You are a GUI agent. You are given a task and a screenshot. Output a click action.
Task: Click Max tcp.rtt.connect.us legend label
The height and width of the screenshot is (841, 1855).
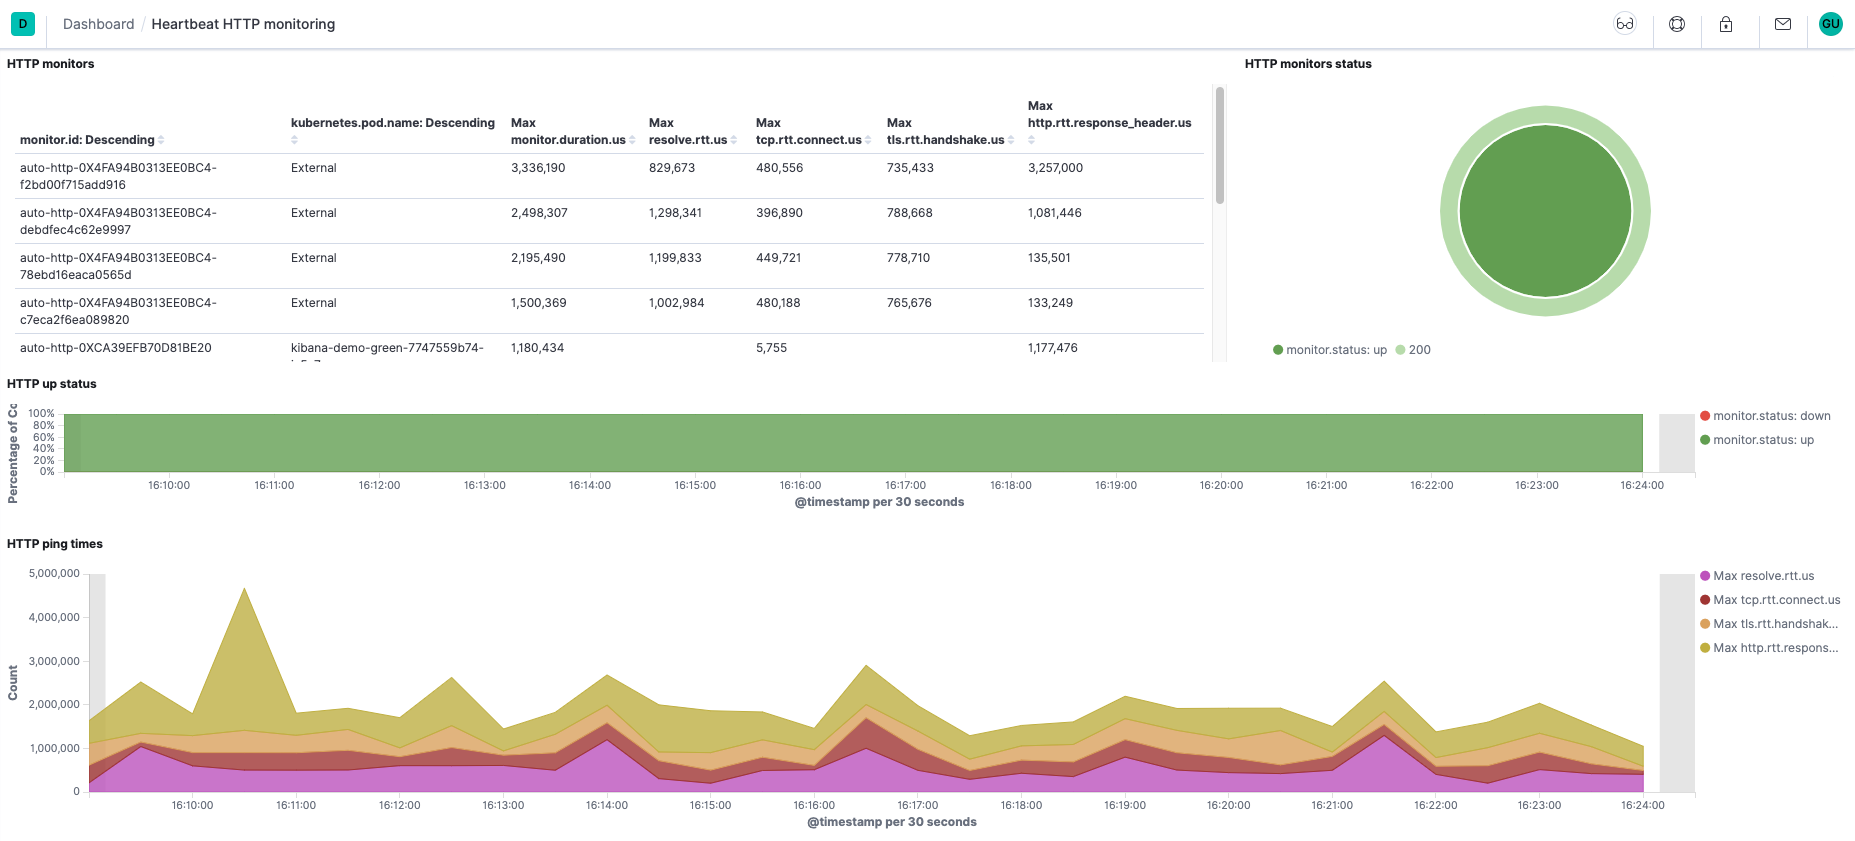click(x=1776, y=600)
